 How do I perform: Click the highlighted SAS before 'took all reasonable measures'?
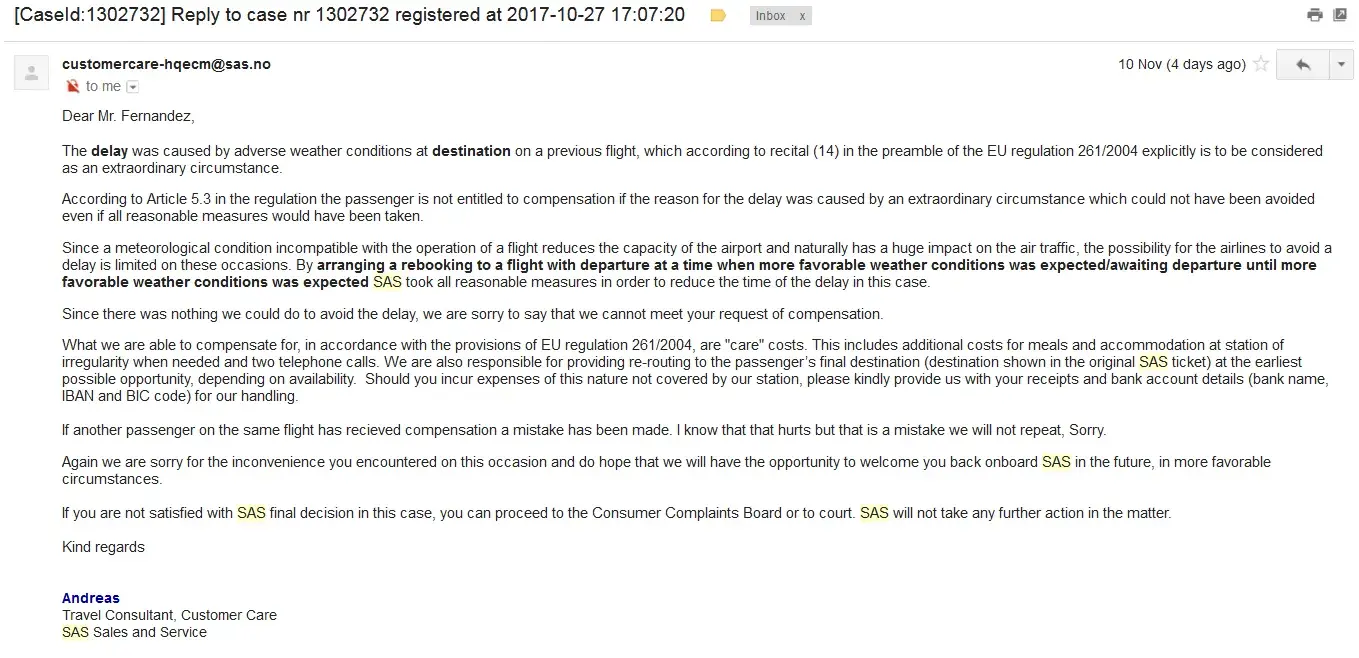(x=387, y=282)
